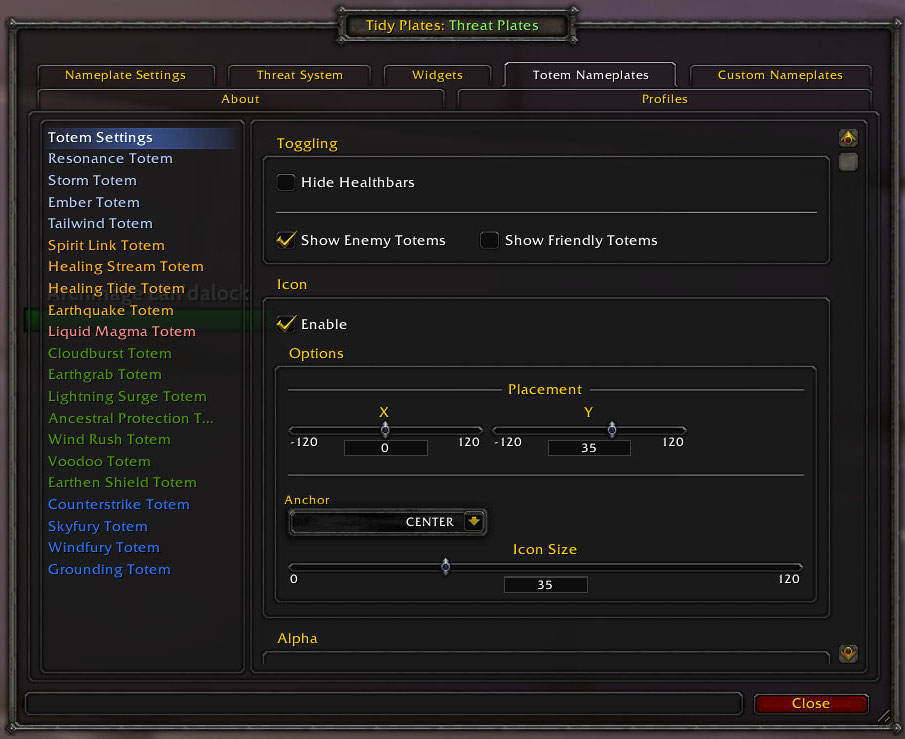Click the scroll up arrow icon

tap(848, 139)
